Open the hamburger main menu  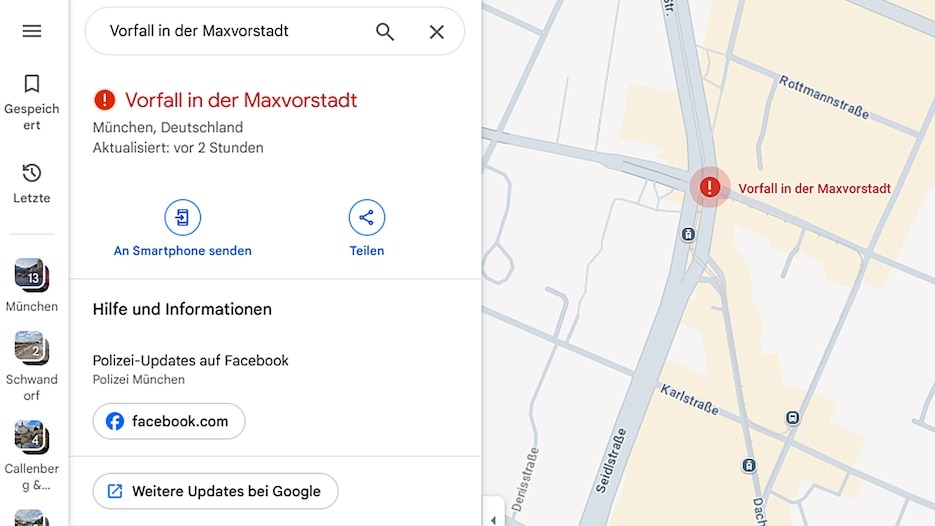(x=32, y=31)
